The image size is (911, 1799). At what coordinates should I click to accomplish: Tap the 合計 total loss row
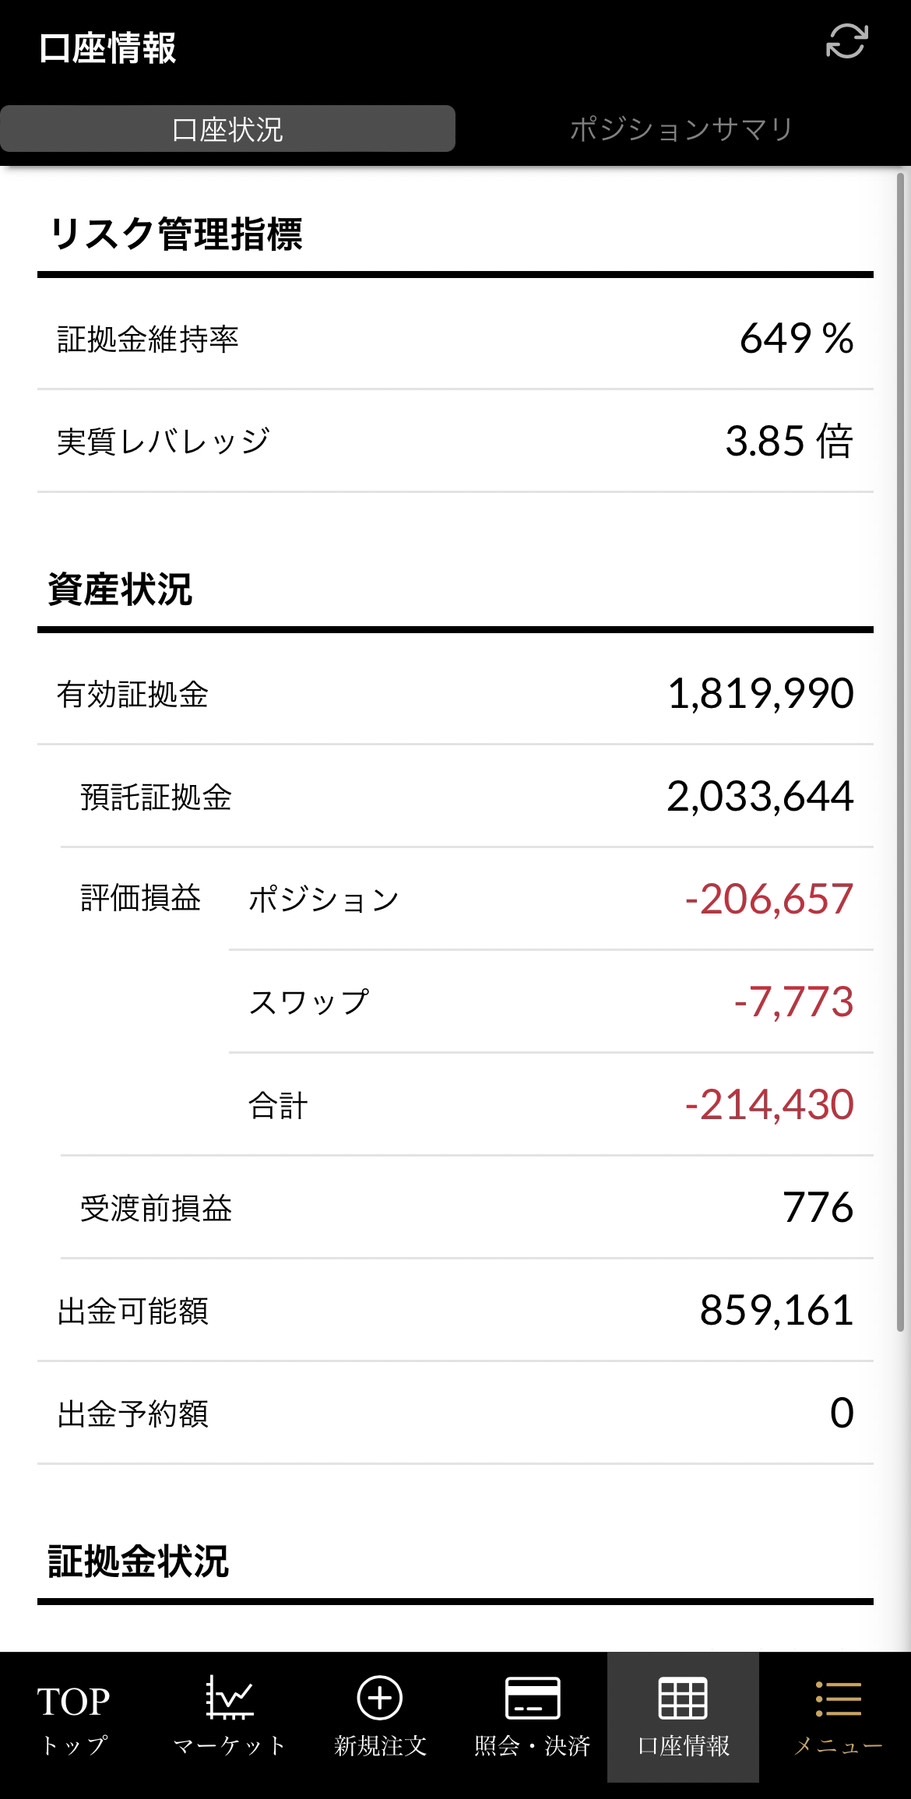[550, 1105]
